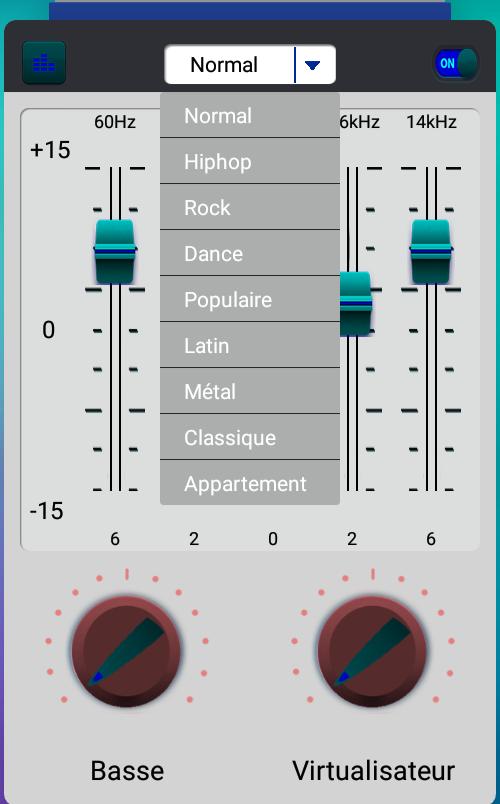Choose the Latin preset
This screenshot has height=804, width=500.
(x=250, y=346)
